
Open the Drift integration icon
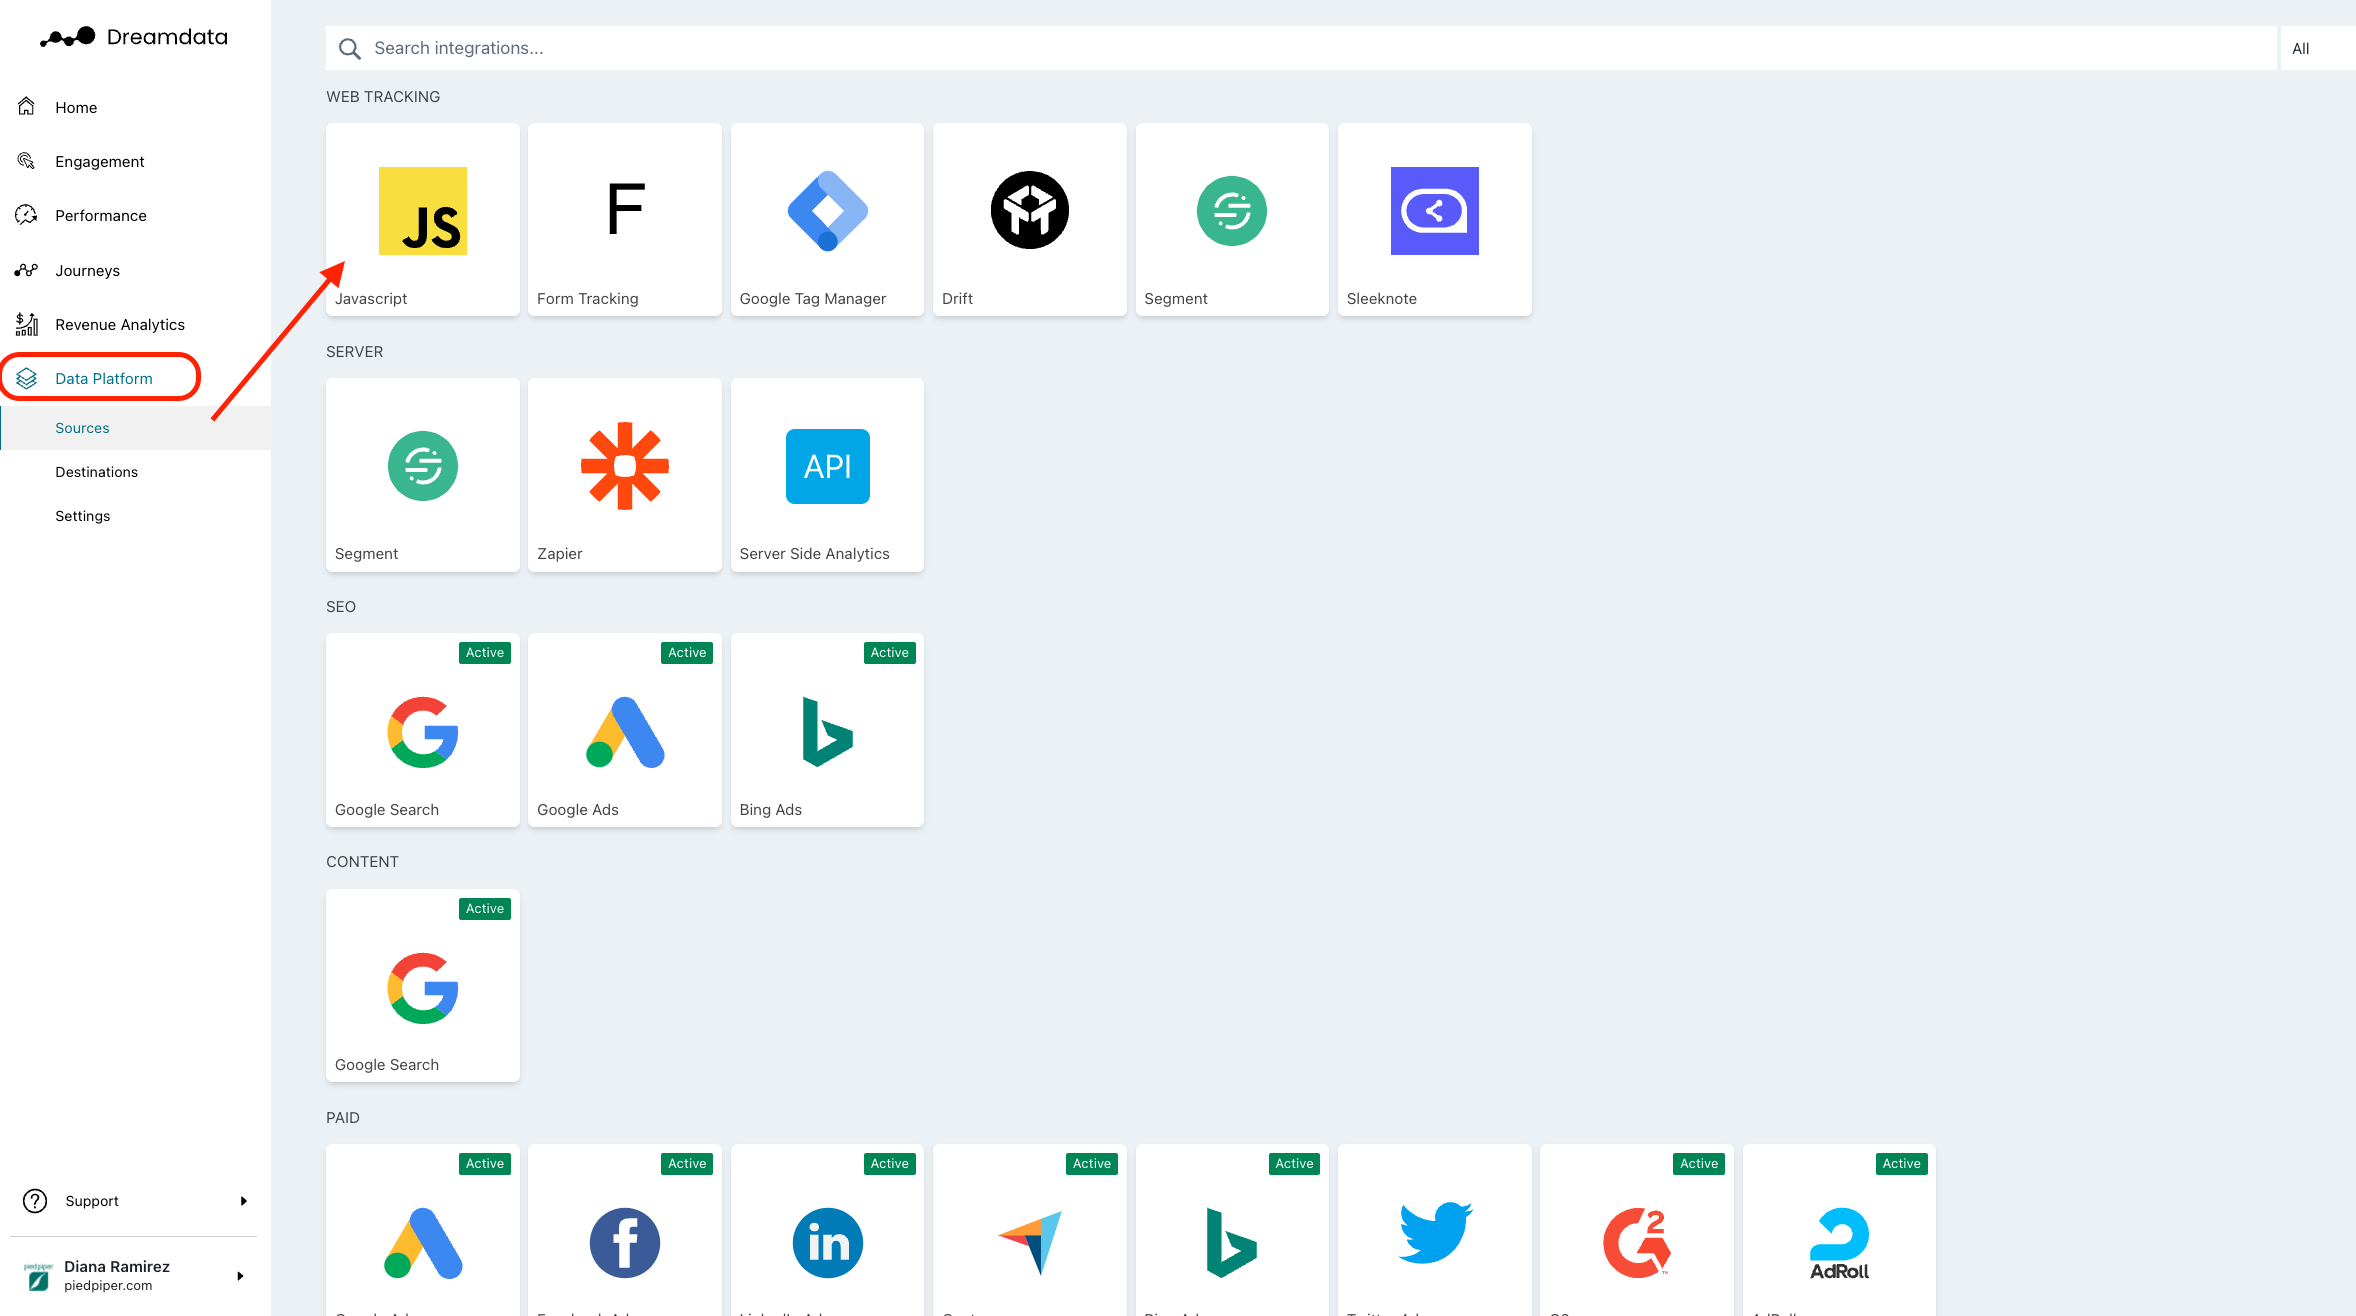click(x=1030, y=211)
